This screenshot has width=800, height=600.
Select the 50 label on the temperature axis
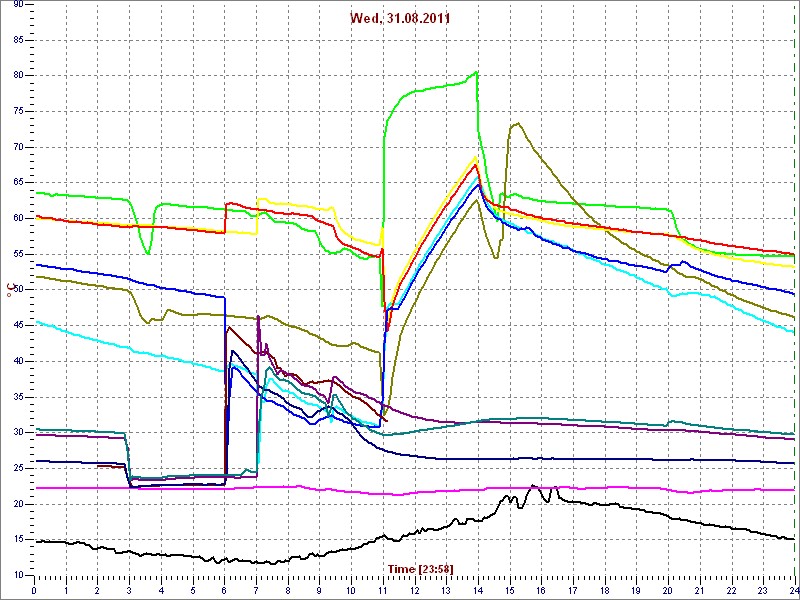click(x=18, y=290)
